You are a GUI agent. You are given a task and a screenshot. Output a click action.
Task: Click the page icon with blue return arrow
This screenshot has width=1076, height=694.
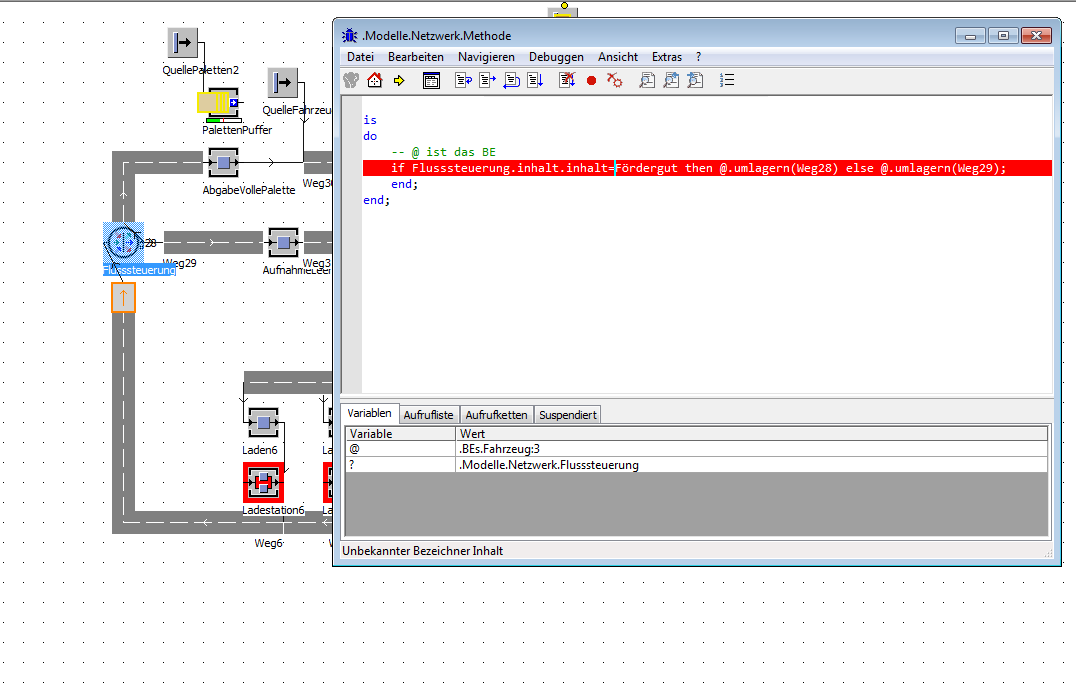tap(464, 80)
